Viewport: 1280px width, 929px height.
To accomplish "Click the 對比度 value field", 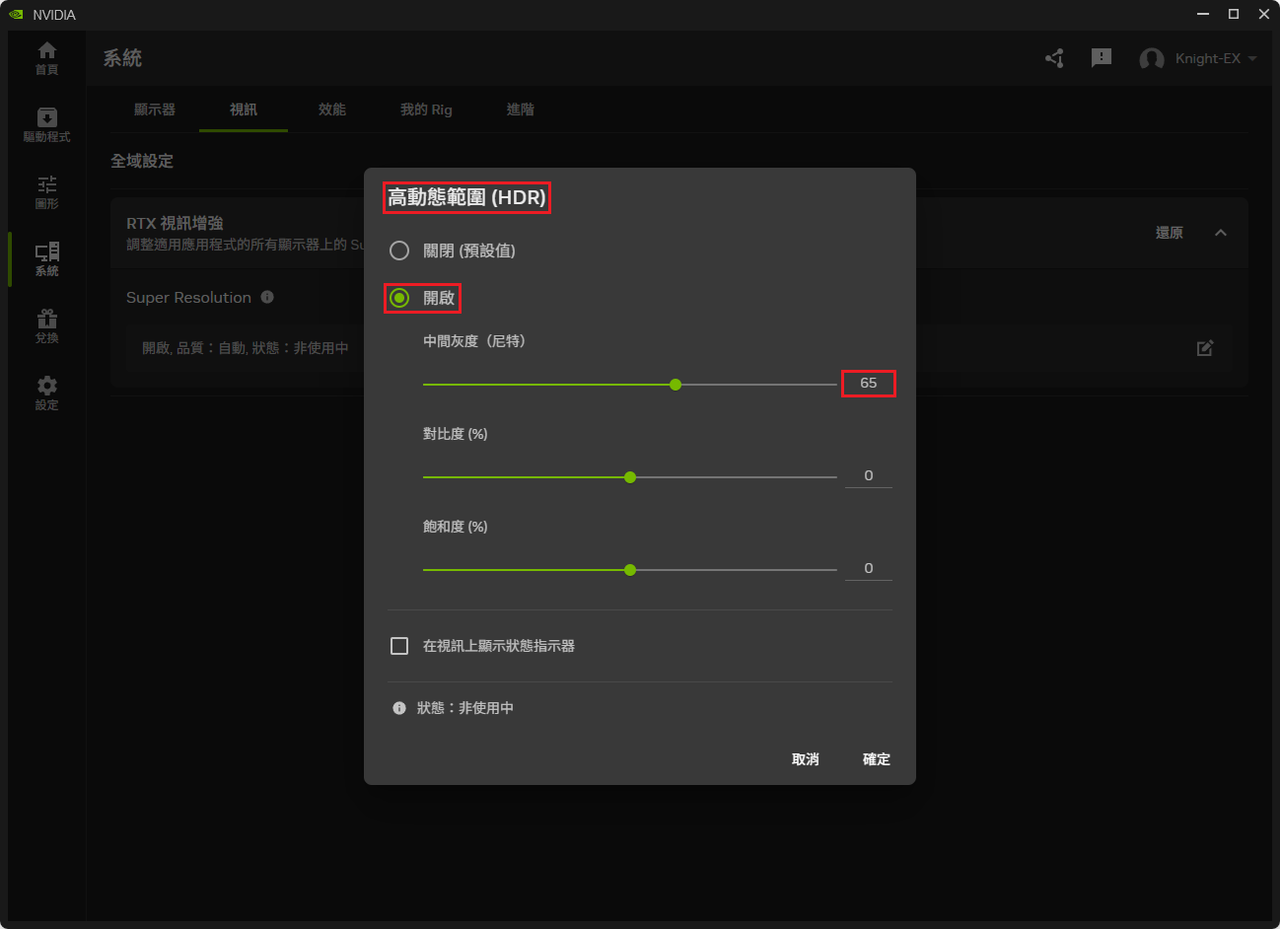I will (x=868, y=476).
